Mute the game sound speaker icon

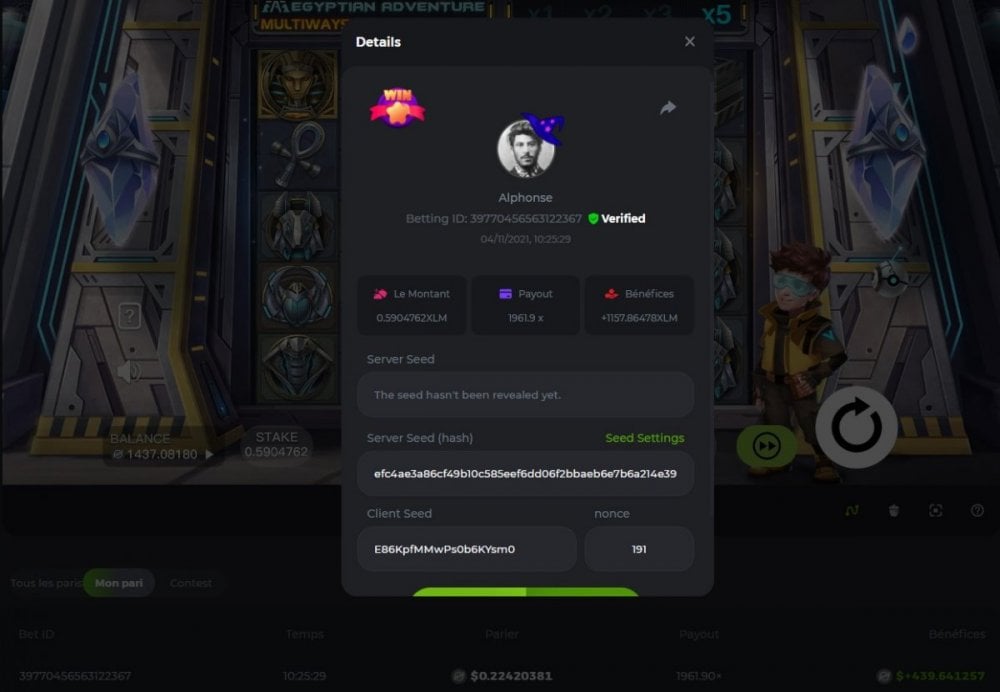(x=129, y=371)
